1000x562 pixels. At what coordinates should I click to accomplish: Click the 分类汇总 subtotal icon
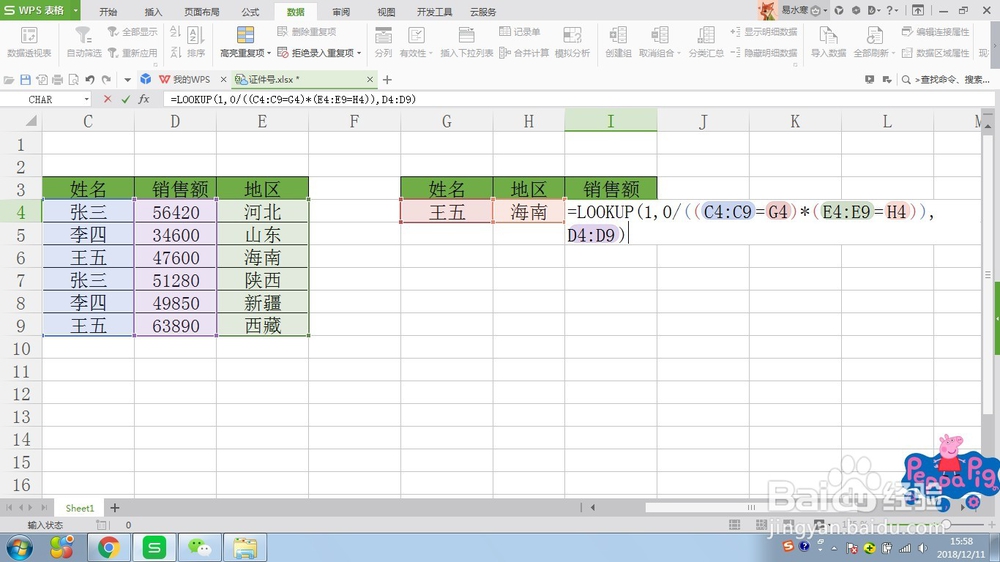coord(706,36)
